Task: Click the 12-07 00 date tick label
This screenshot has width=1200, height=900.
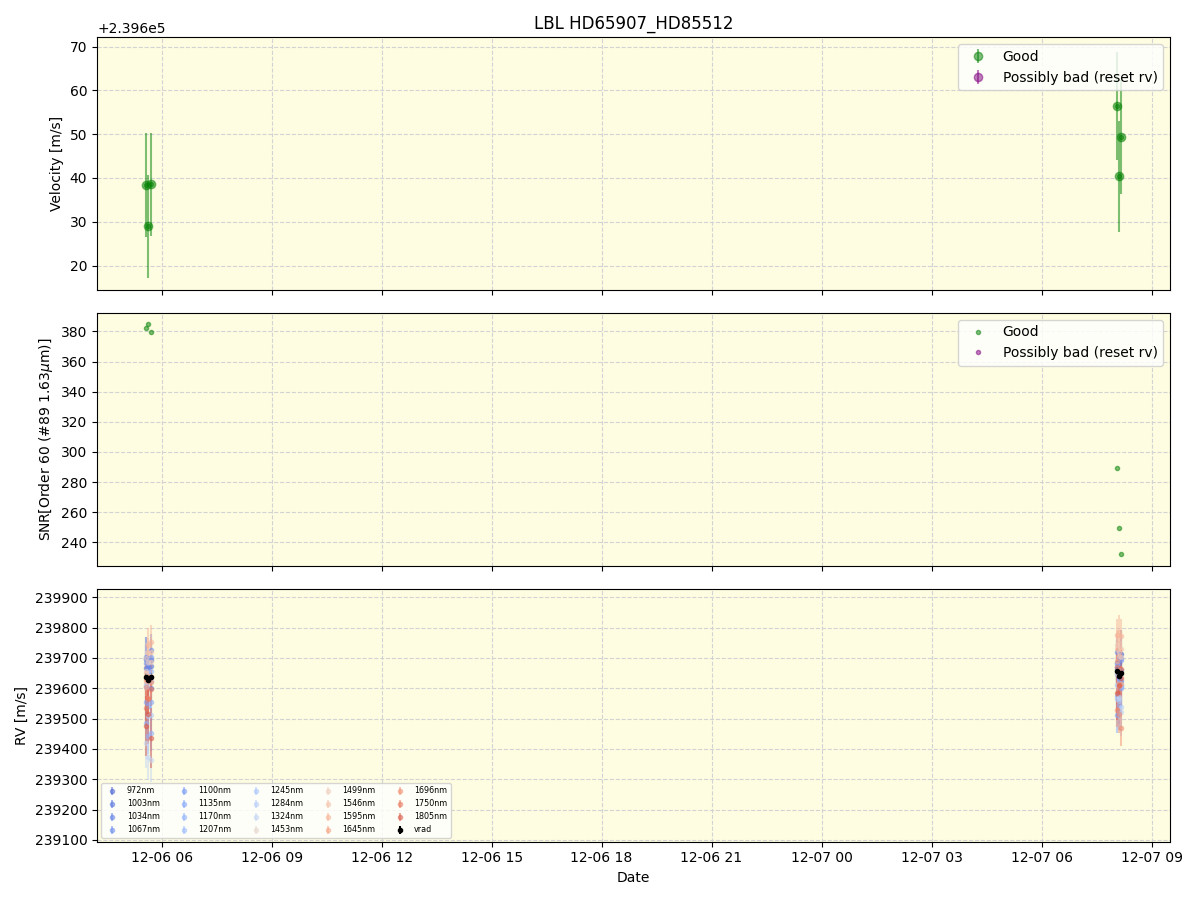Action: coord(822,857)
